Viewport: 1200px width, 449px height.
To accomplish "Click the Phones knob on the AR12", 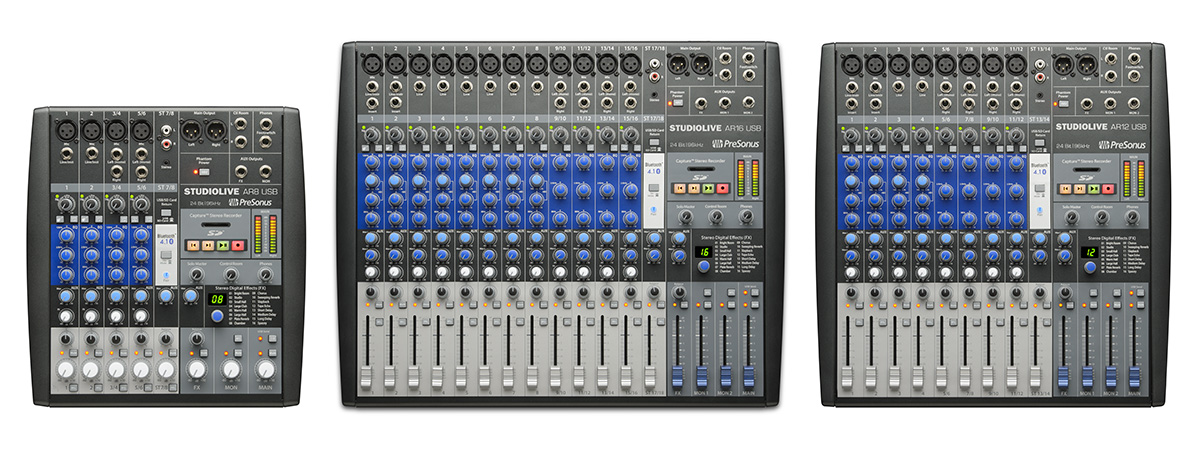I will pos(1132,217).
